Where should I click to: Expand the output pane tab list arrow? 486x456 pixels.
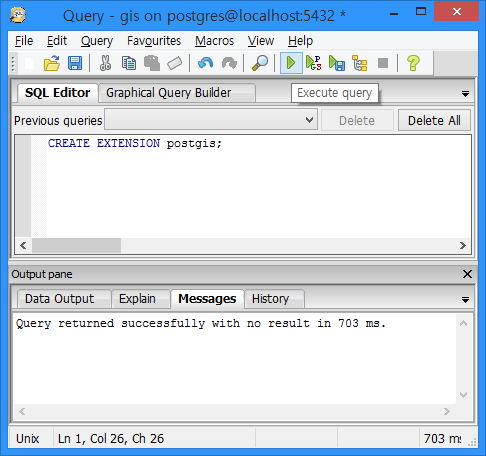[465, 300]
